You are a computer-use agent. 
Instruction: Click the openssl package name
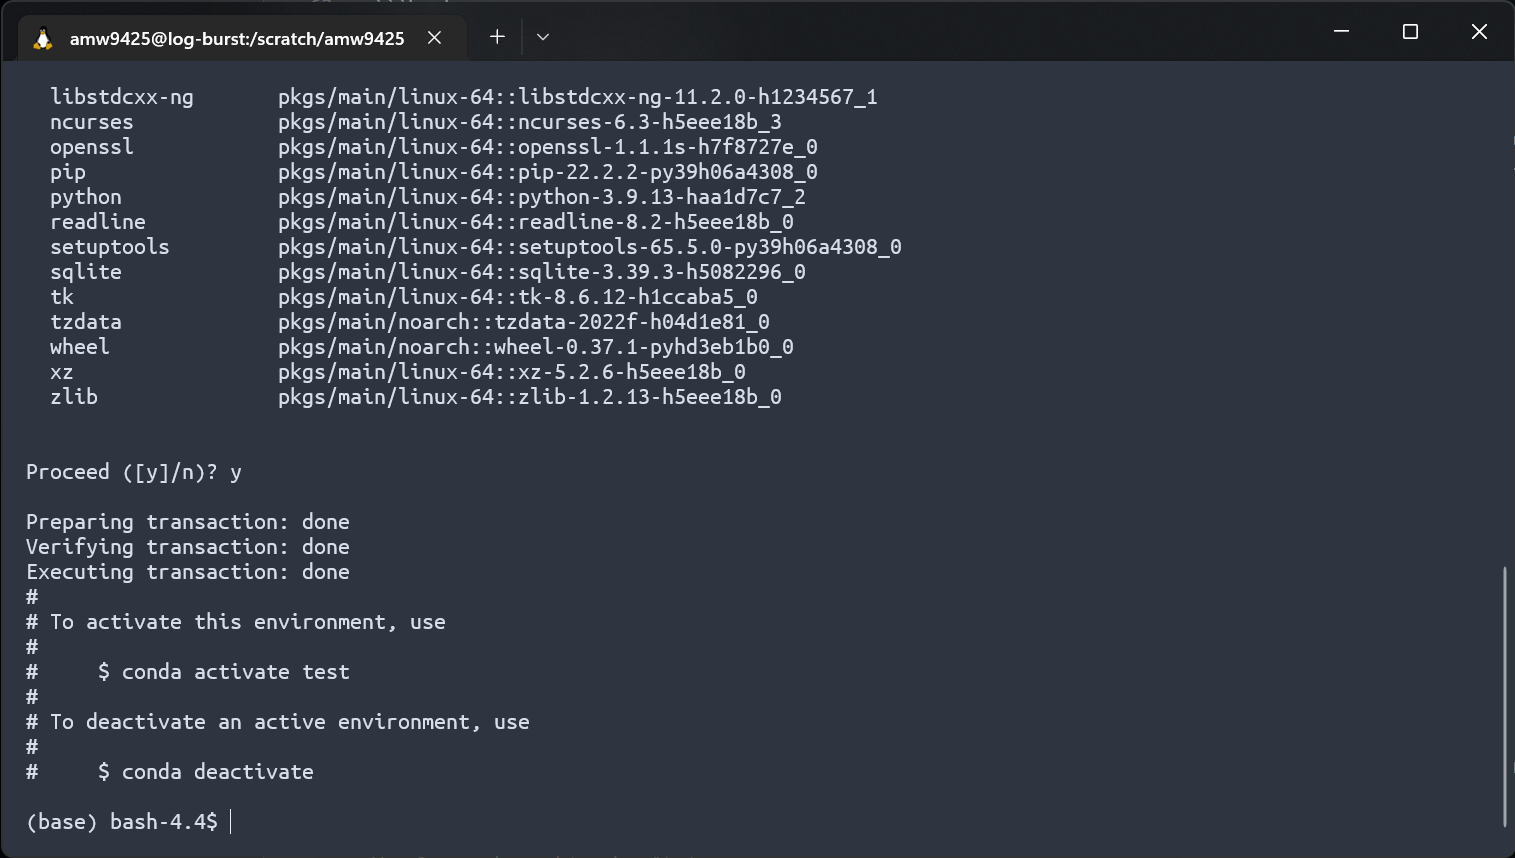click(x=92, y=147)
